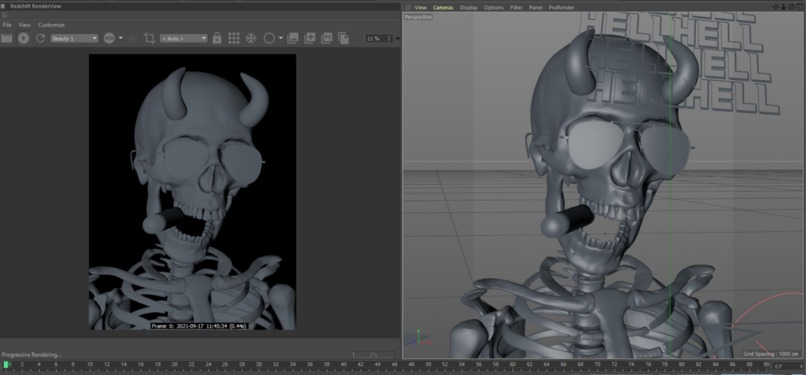Click the clapperboard render icon in RenderView
Screen dimensions: 806x375
(7, 38)
